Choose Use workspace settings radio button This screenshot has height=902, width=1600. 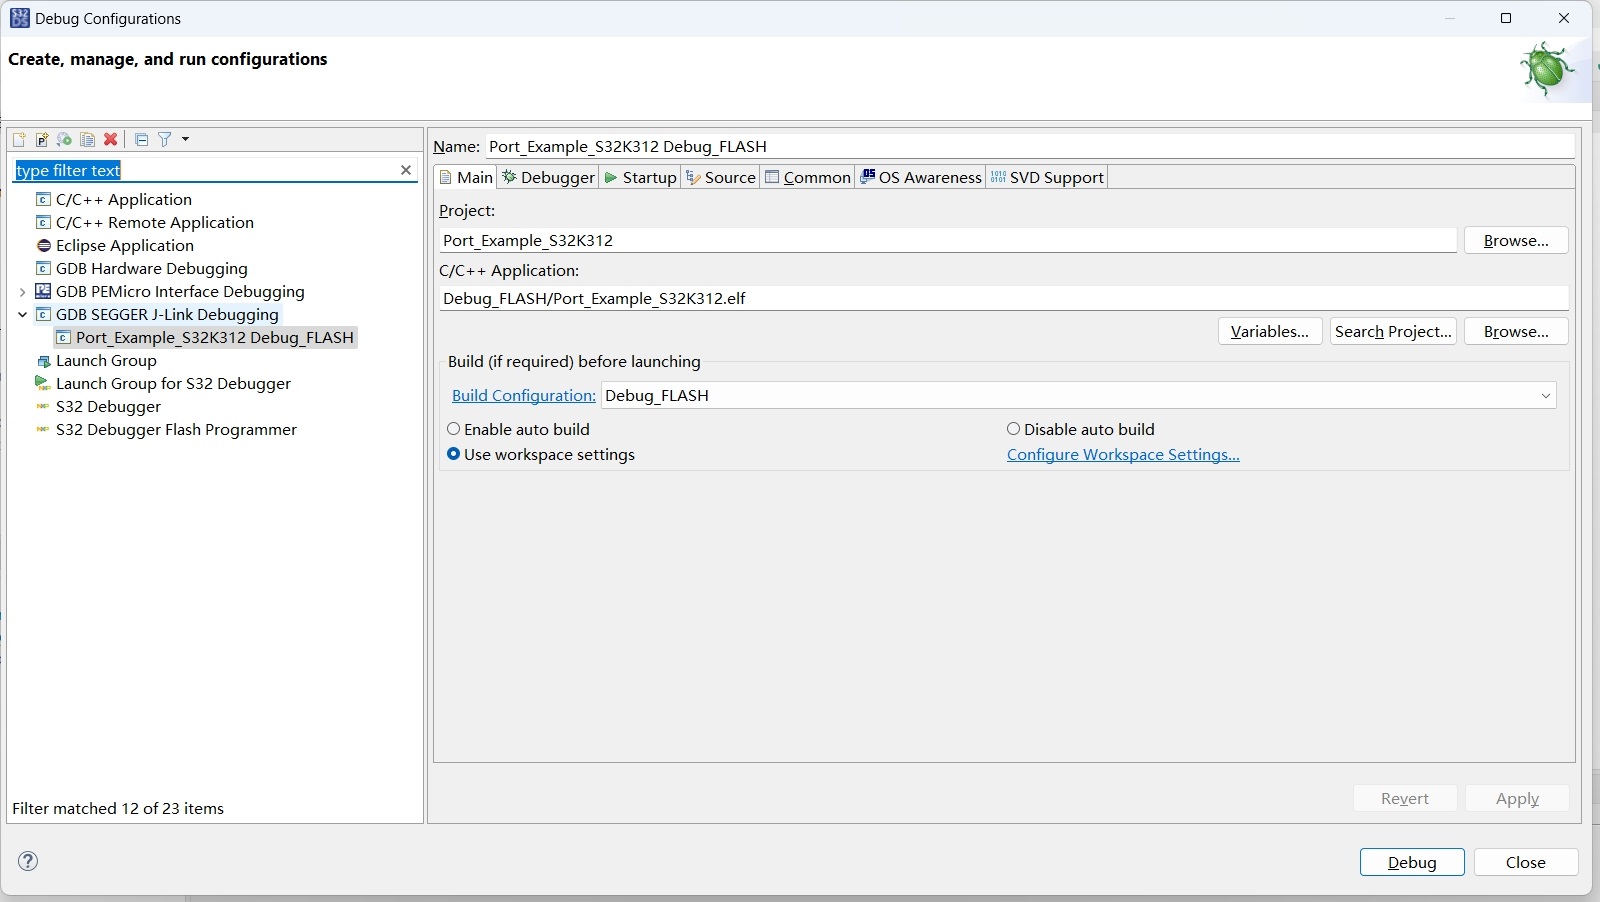pyautogui.click(x=454, y=454)
